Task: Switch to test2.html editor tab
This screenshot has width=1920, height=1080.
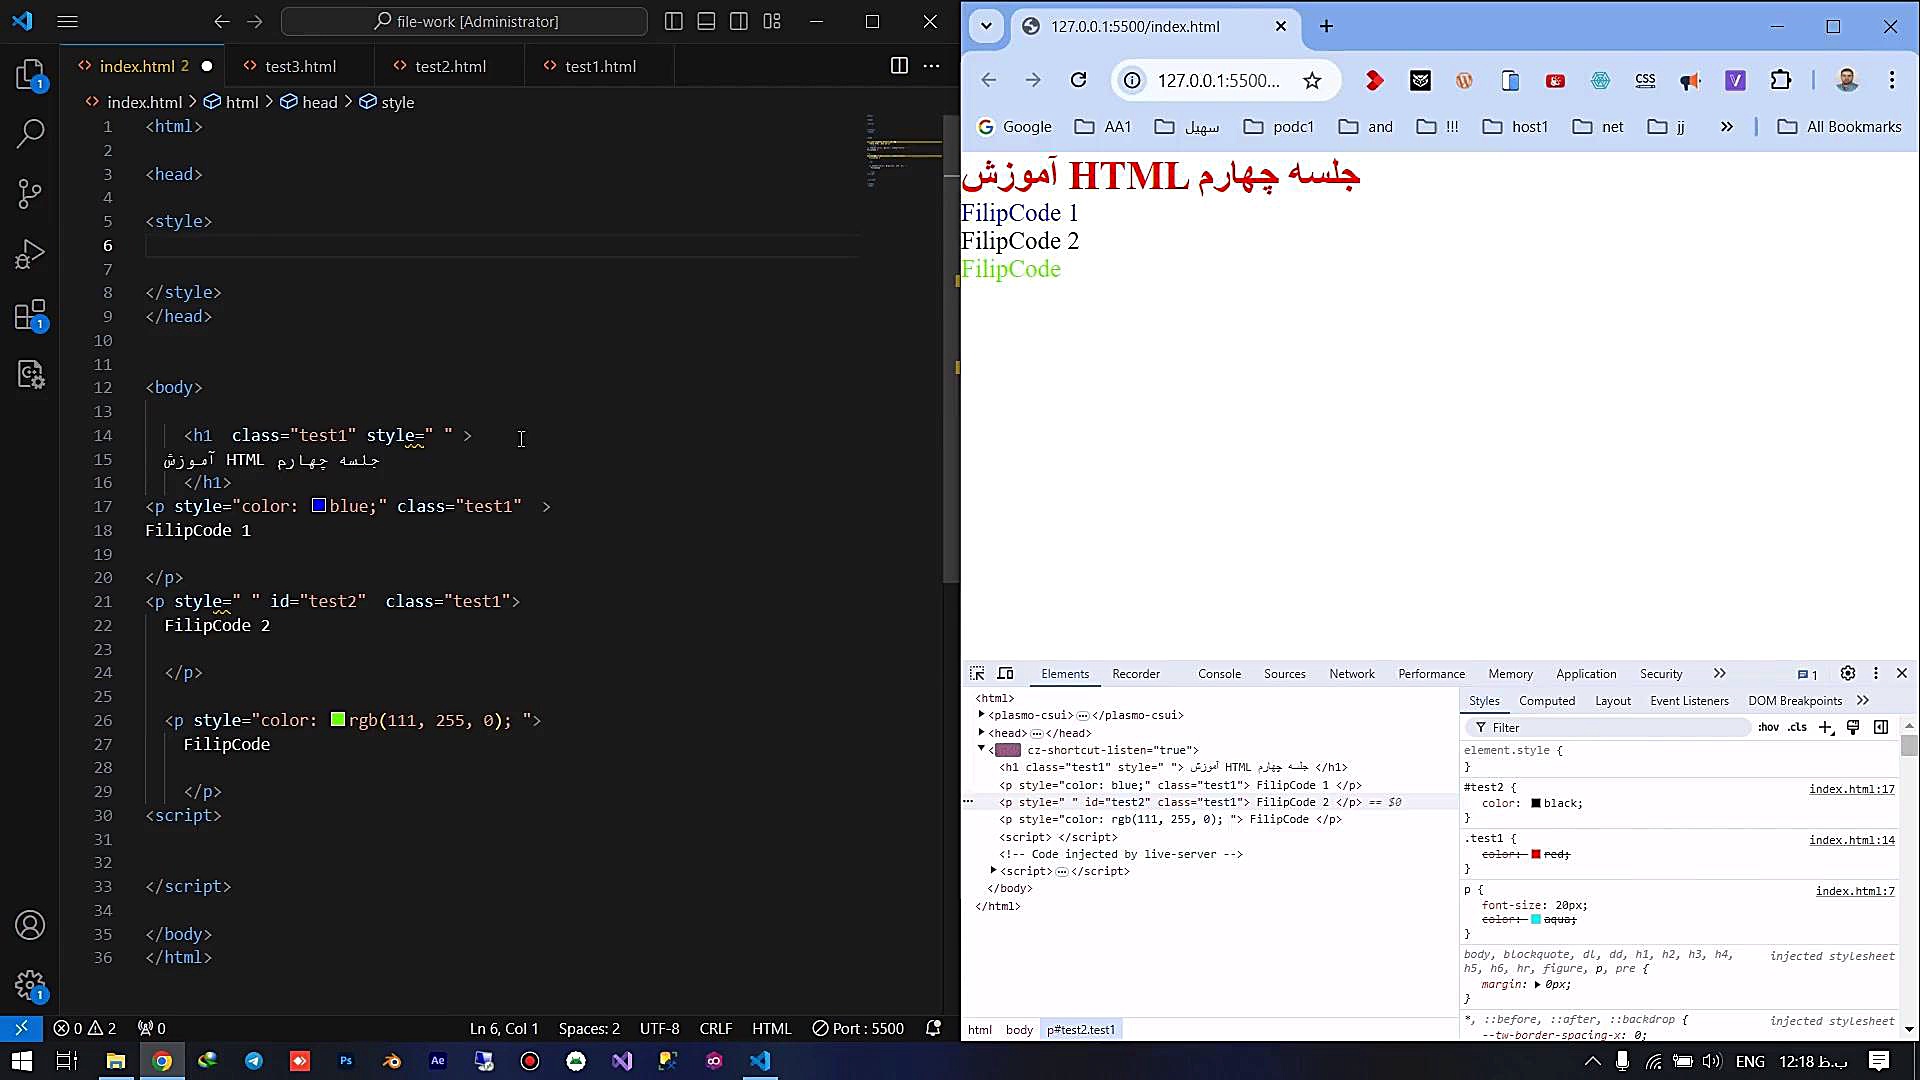Action: pyautogui.click(x=450, y=66)
